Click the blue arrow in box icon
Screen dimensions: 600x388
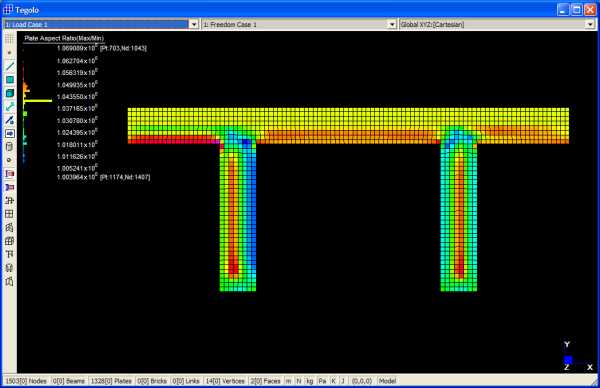coord(10,133)
